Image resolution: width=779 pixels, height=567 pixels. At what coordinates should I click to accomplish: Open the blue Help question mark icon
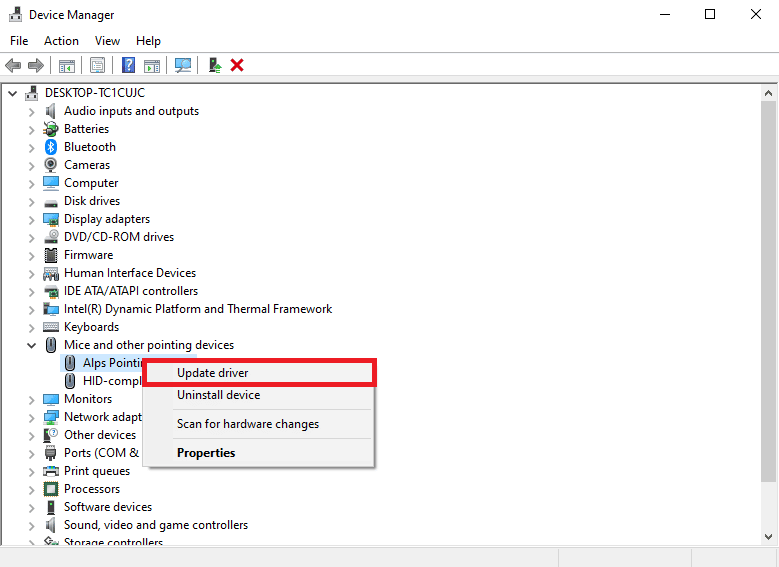pyautogui.click(x=128, y=65)
